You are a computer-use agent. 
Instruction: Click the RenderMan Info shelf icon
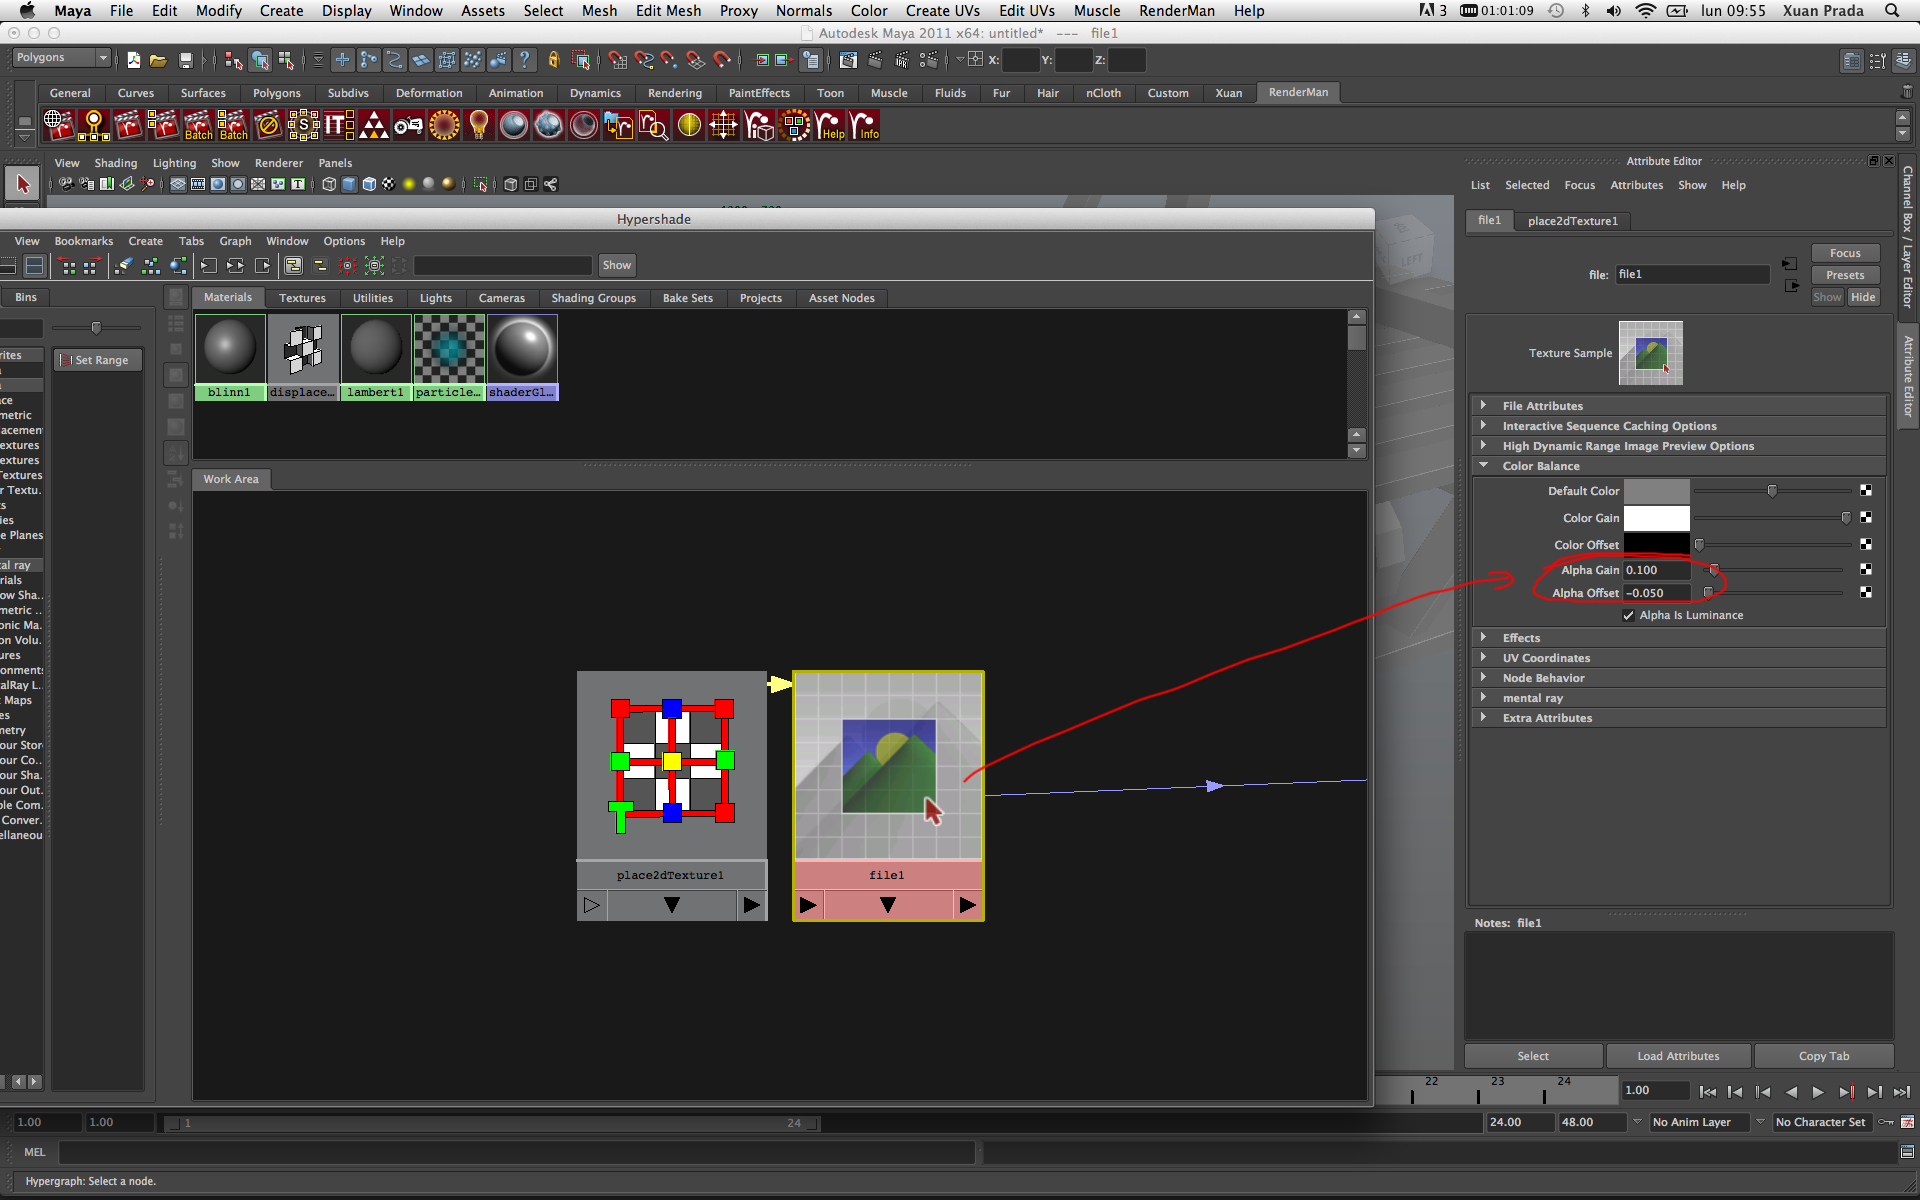click(865, 126)
